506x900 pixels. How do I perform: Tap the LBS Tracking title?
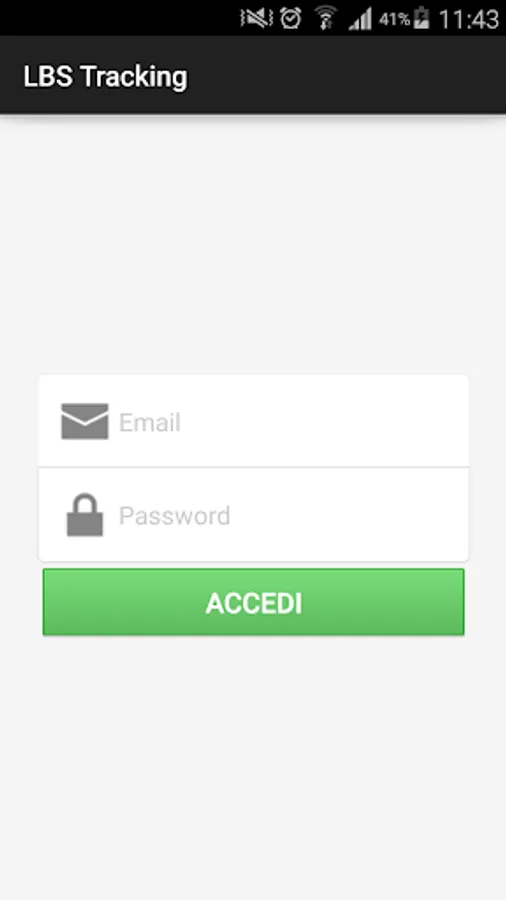coord(106,76)
